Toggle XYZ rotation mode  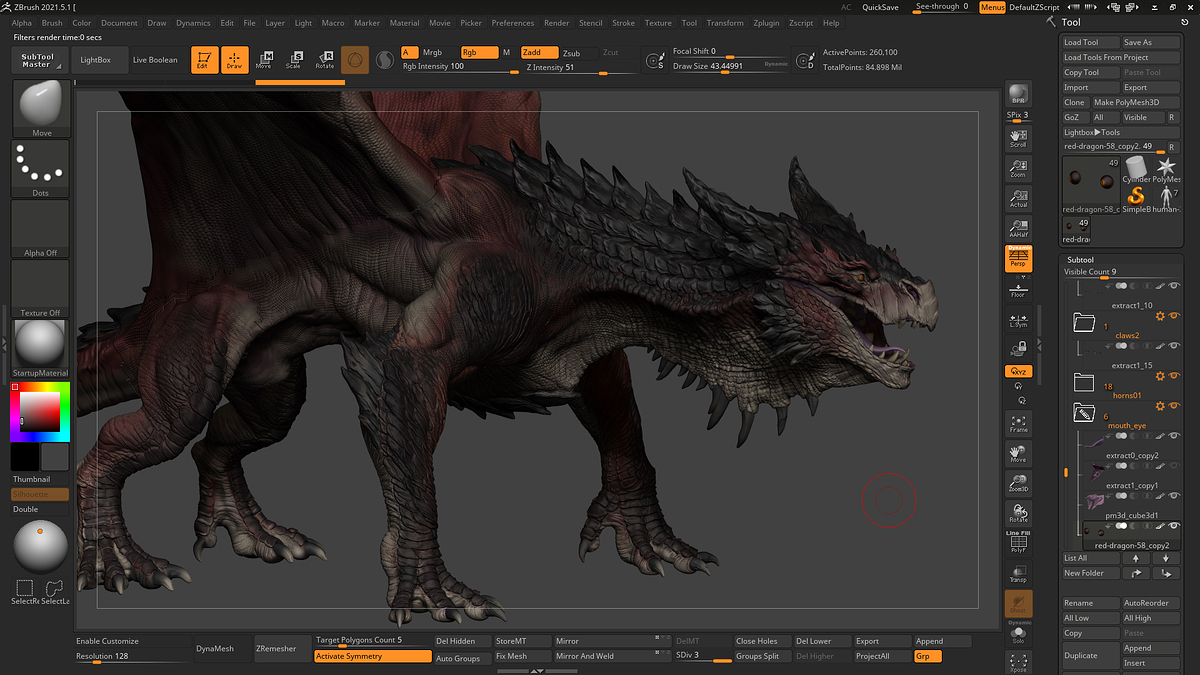pyautogui.click(x=1018, y=371)
